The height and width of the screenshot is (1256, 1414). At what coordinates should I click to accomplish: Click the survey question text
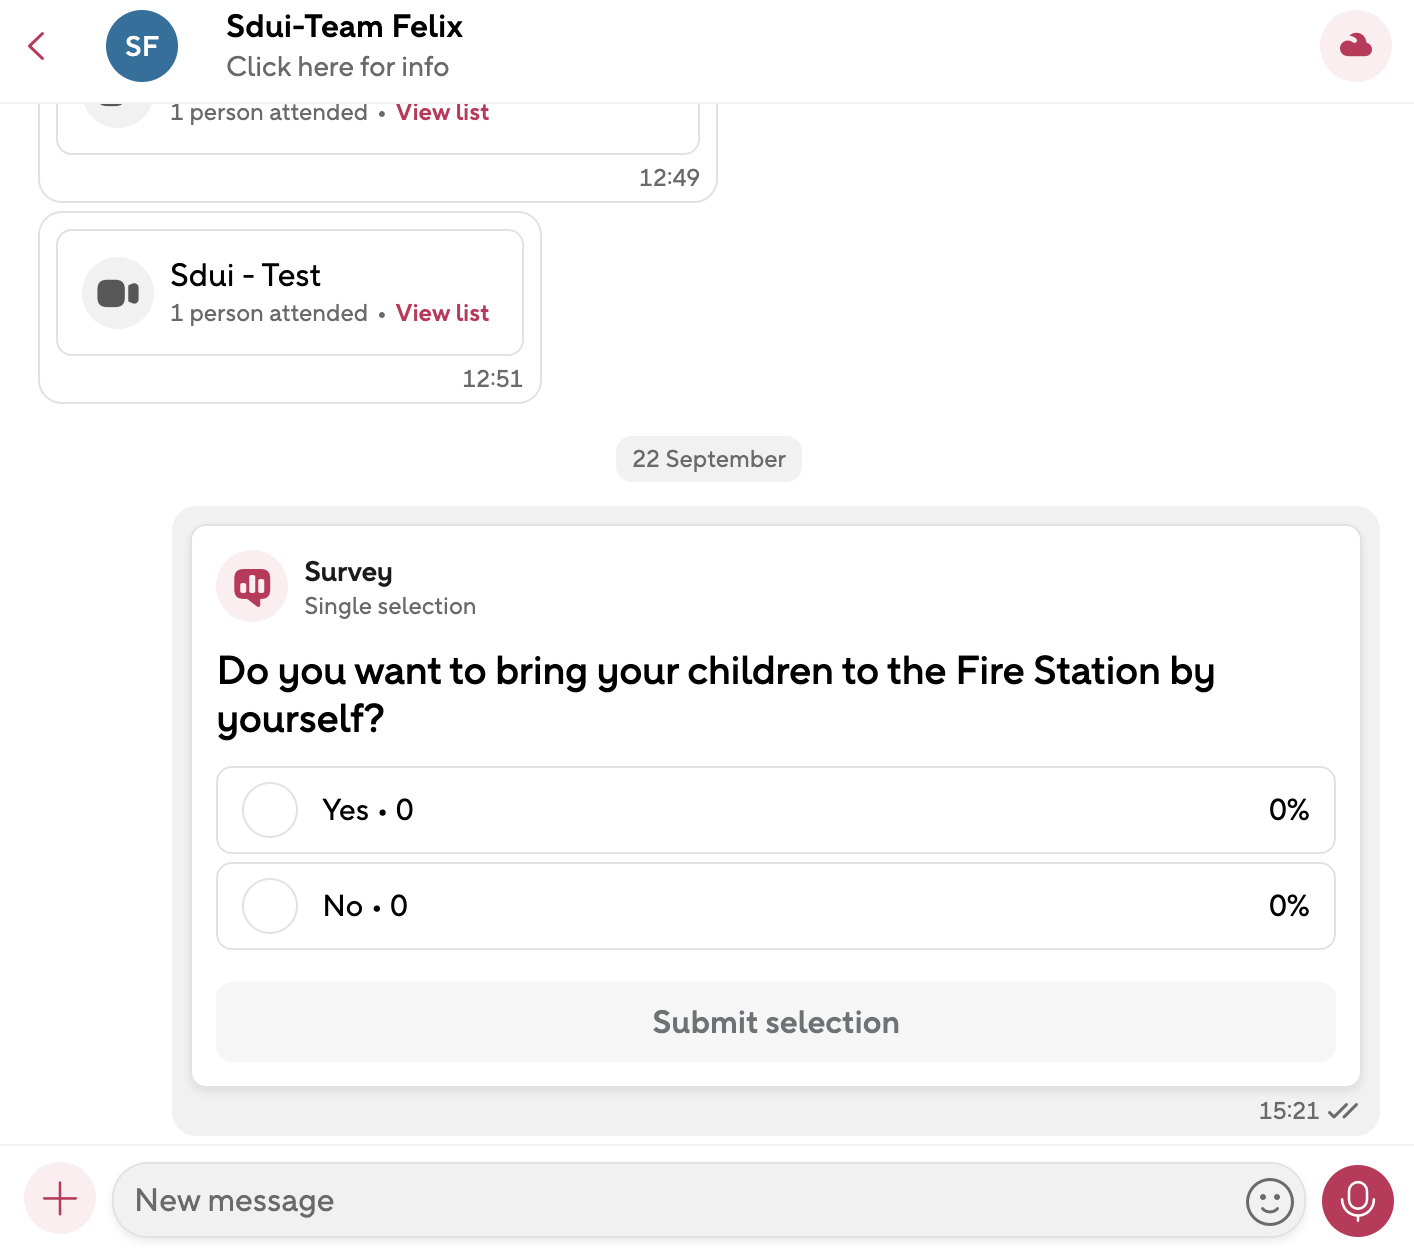pyautogui.click(x=715, y=694)
